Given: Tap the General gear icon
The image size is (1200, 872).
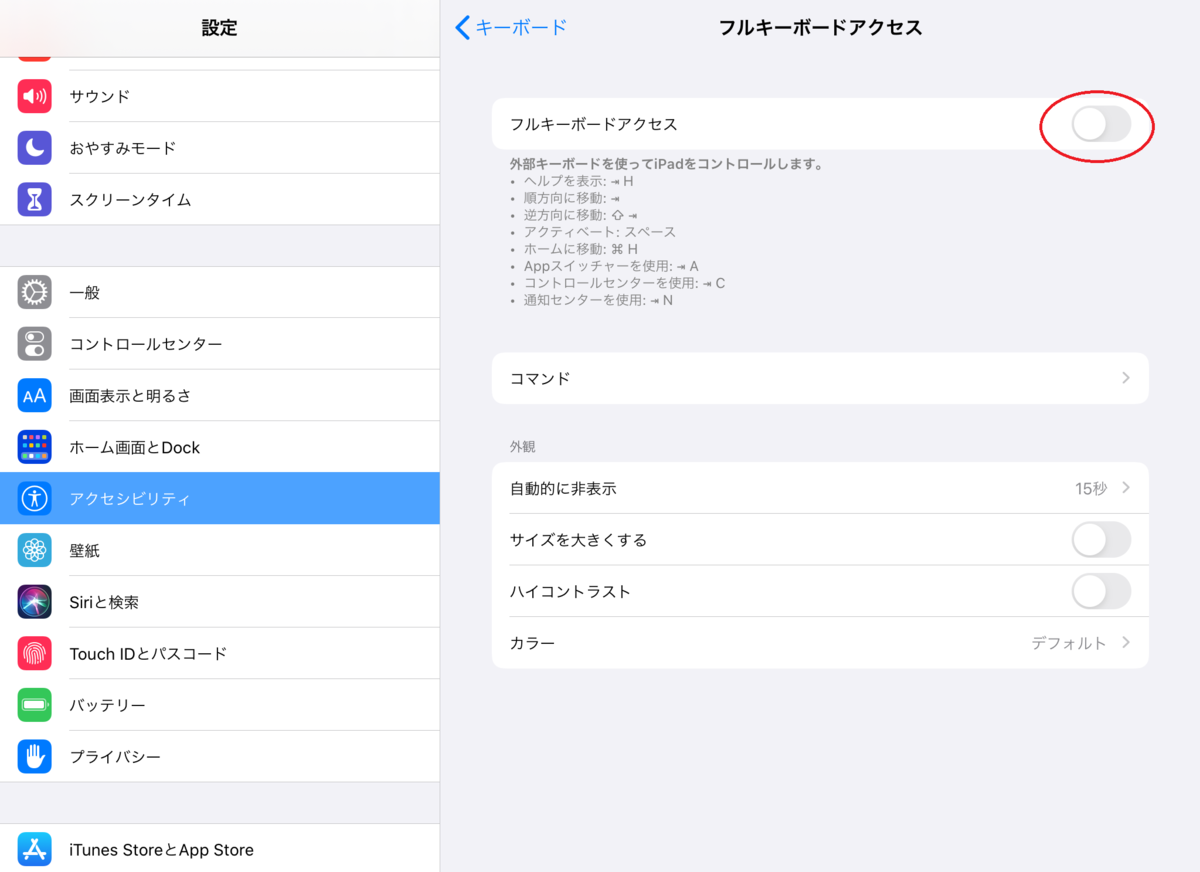Looking at the screenshot, I should point(34,292).
